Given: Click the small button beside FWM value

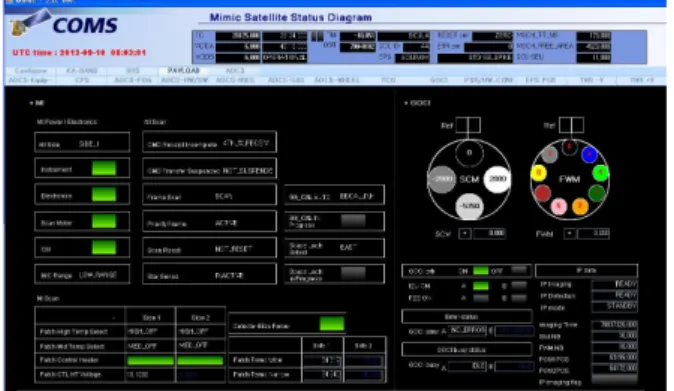Looking at the screenshot, I should tap(570, 233).
